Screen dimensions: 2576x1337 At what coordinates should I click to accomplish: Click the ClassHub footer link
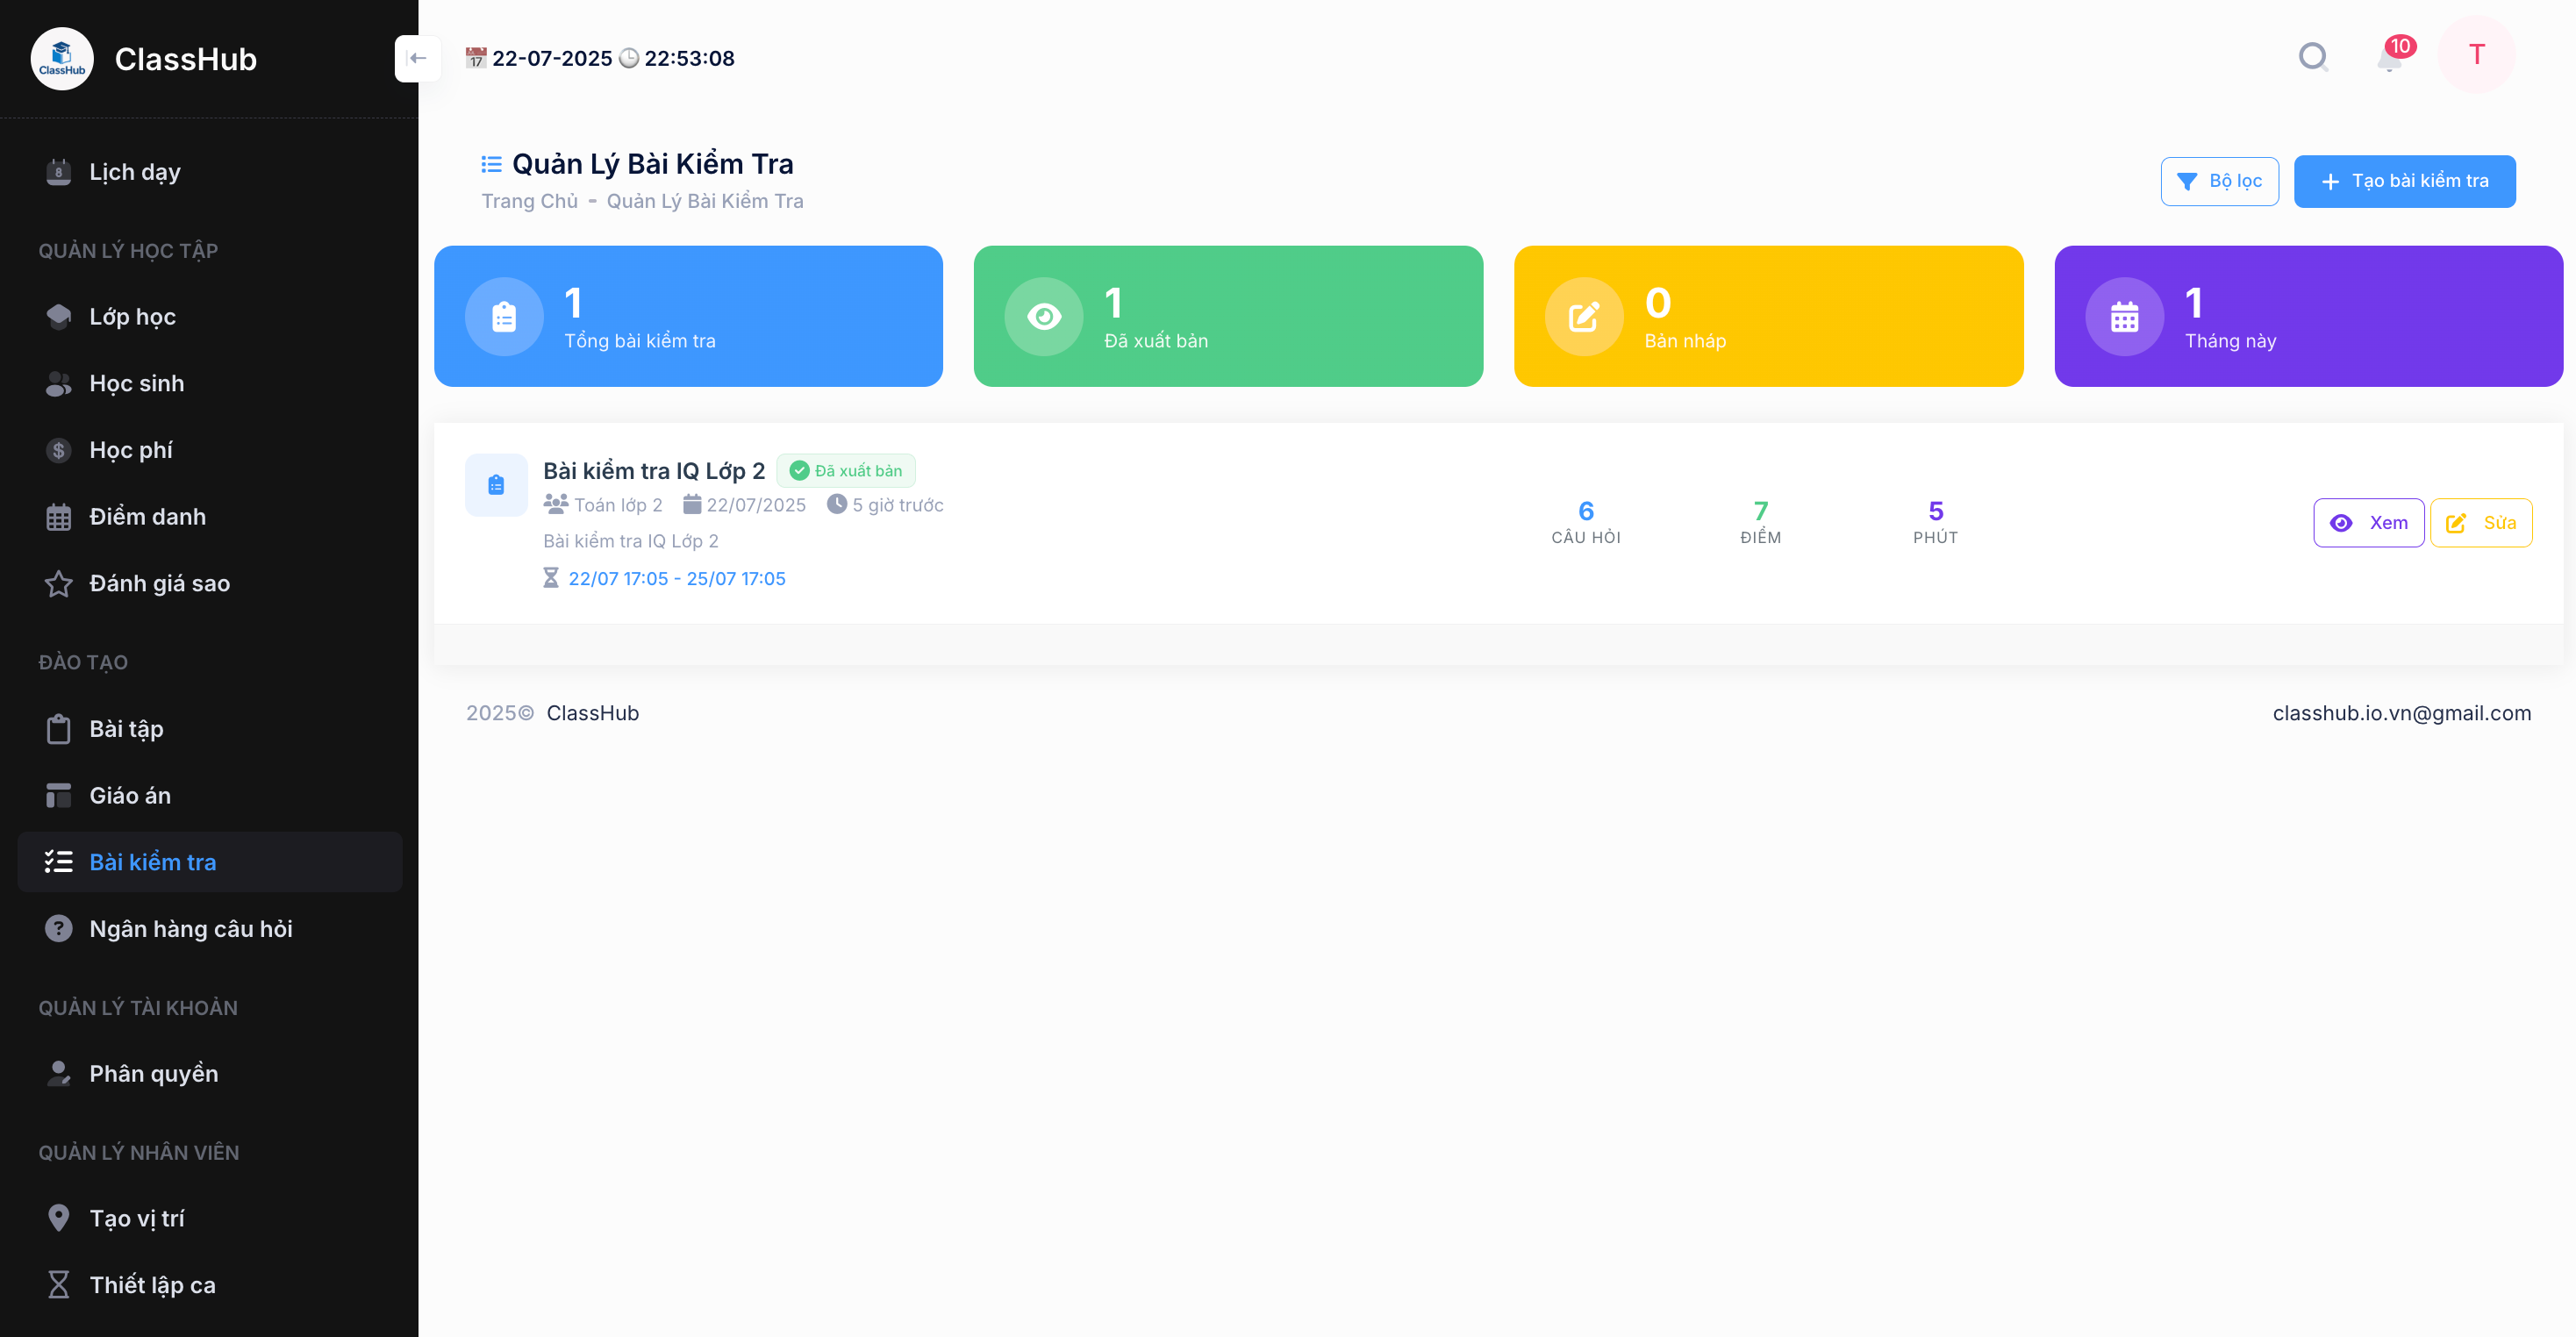(592, 713)
